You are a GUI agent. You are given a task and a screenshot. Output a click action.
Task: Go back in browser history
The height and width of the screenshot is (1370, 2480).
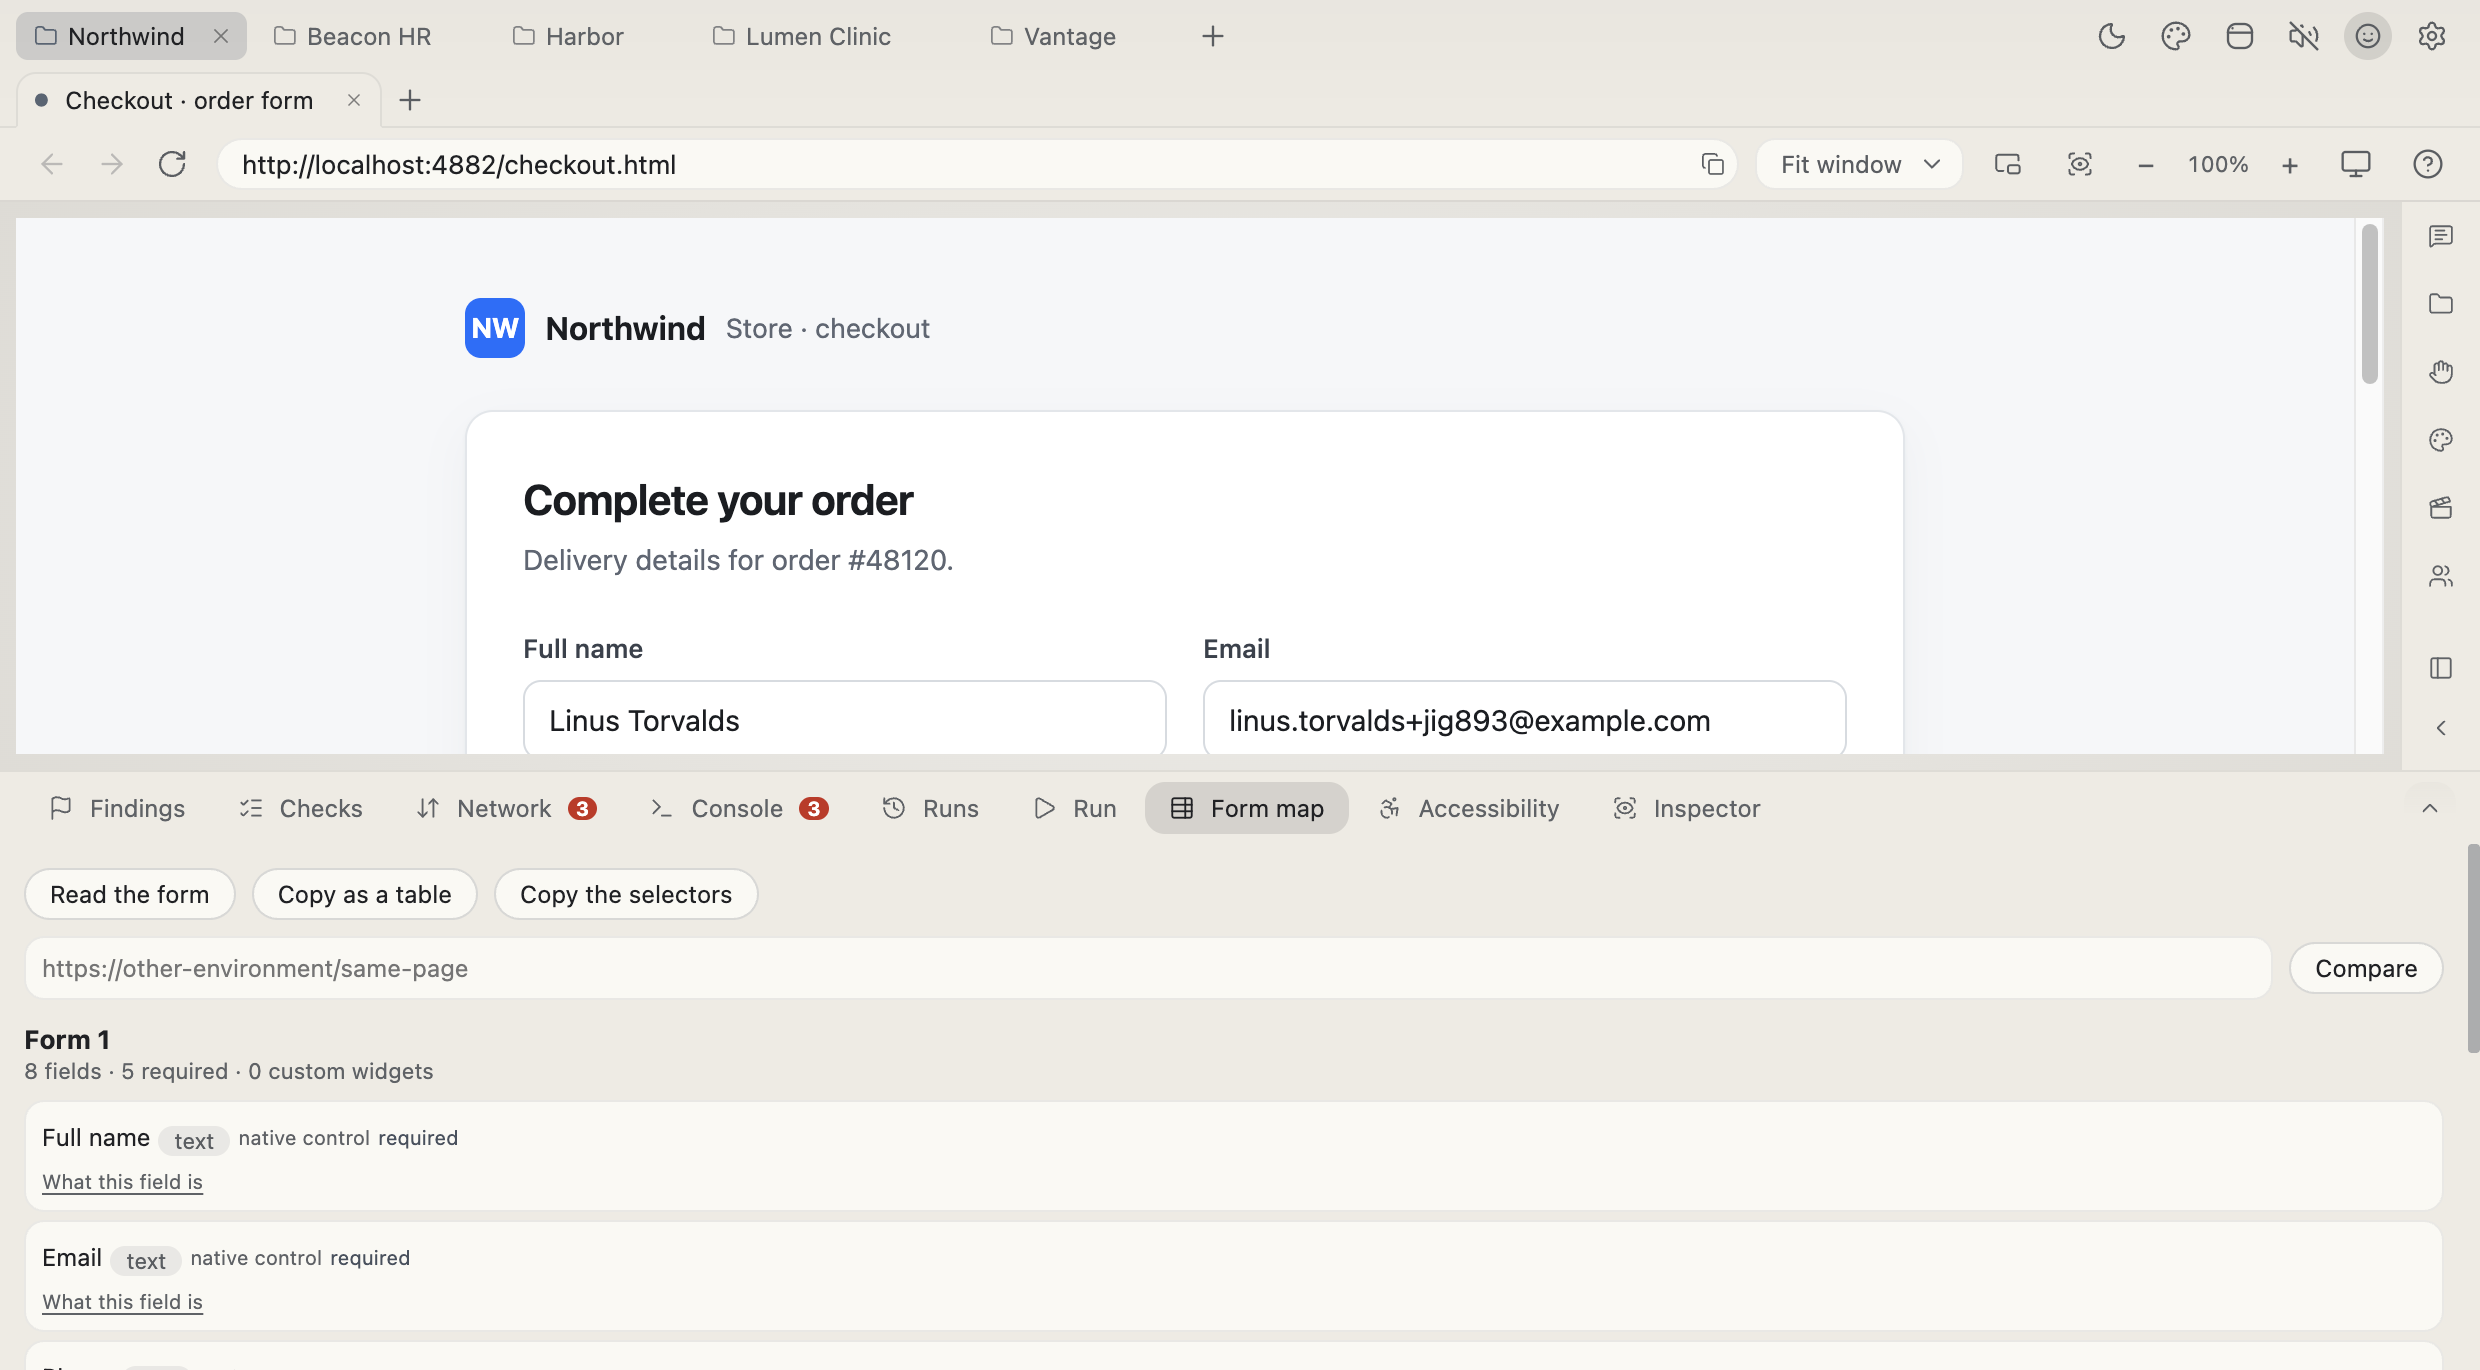[x=52, y=164]
